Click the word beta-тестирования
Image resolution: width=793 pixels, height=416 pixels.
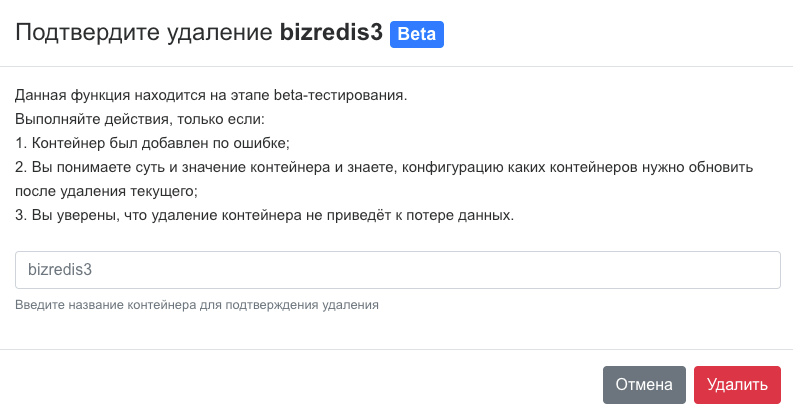pos(346,96)
